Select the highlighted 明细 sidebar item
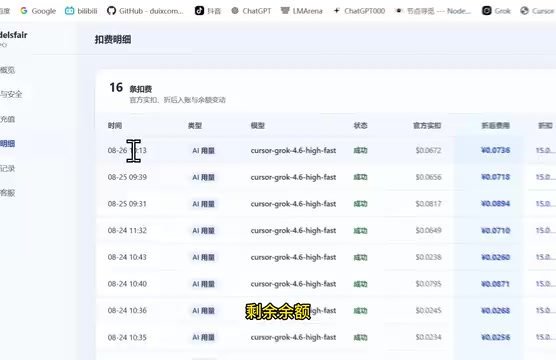This screenshot has width=556, height=360. [7, 144]
